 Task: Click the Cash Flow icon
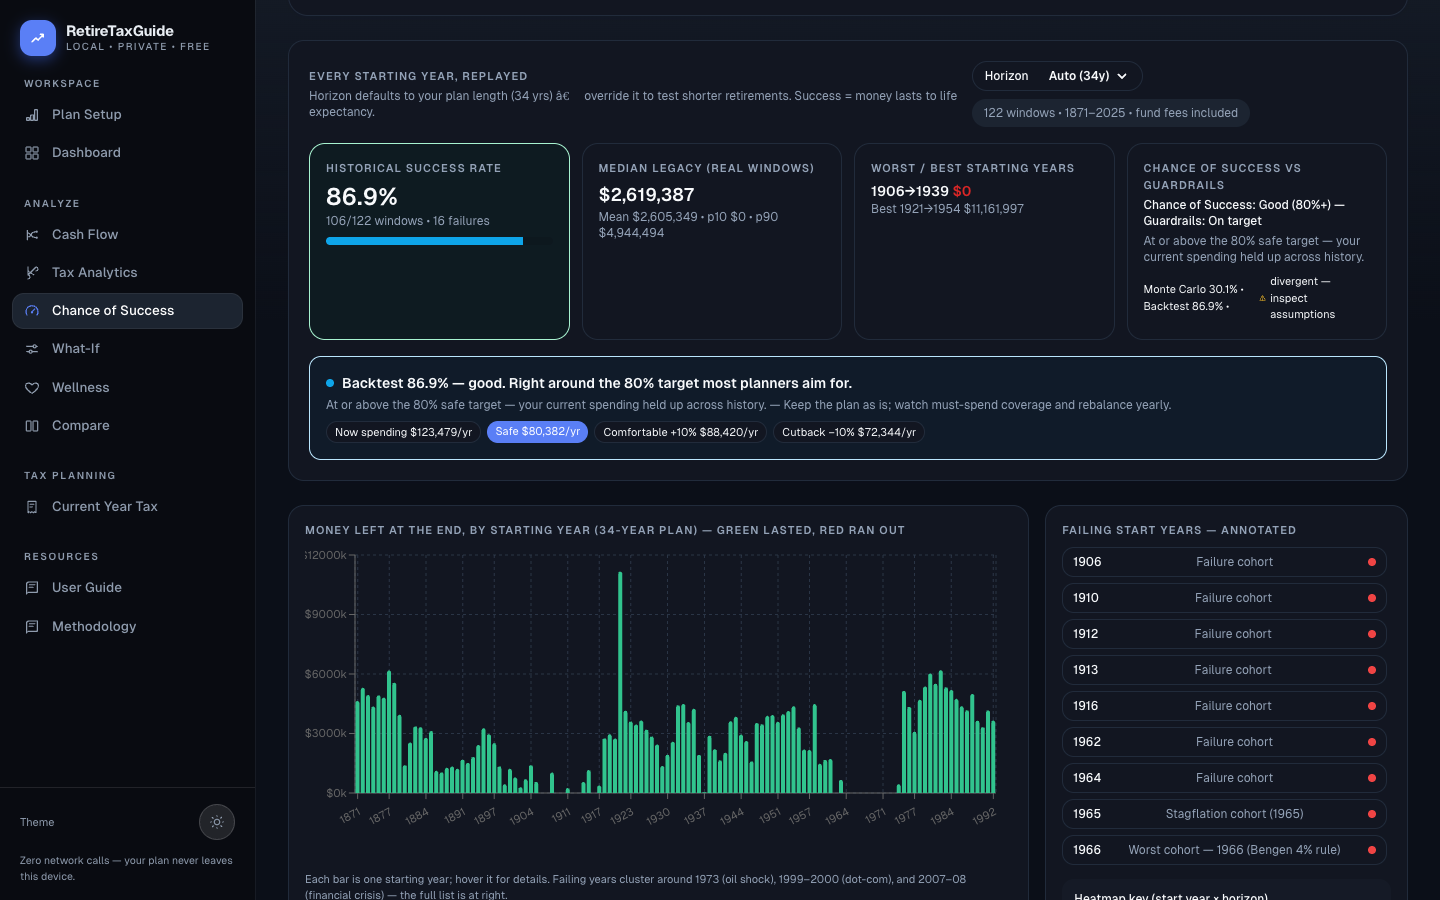32,235
